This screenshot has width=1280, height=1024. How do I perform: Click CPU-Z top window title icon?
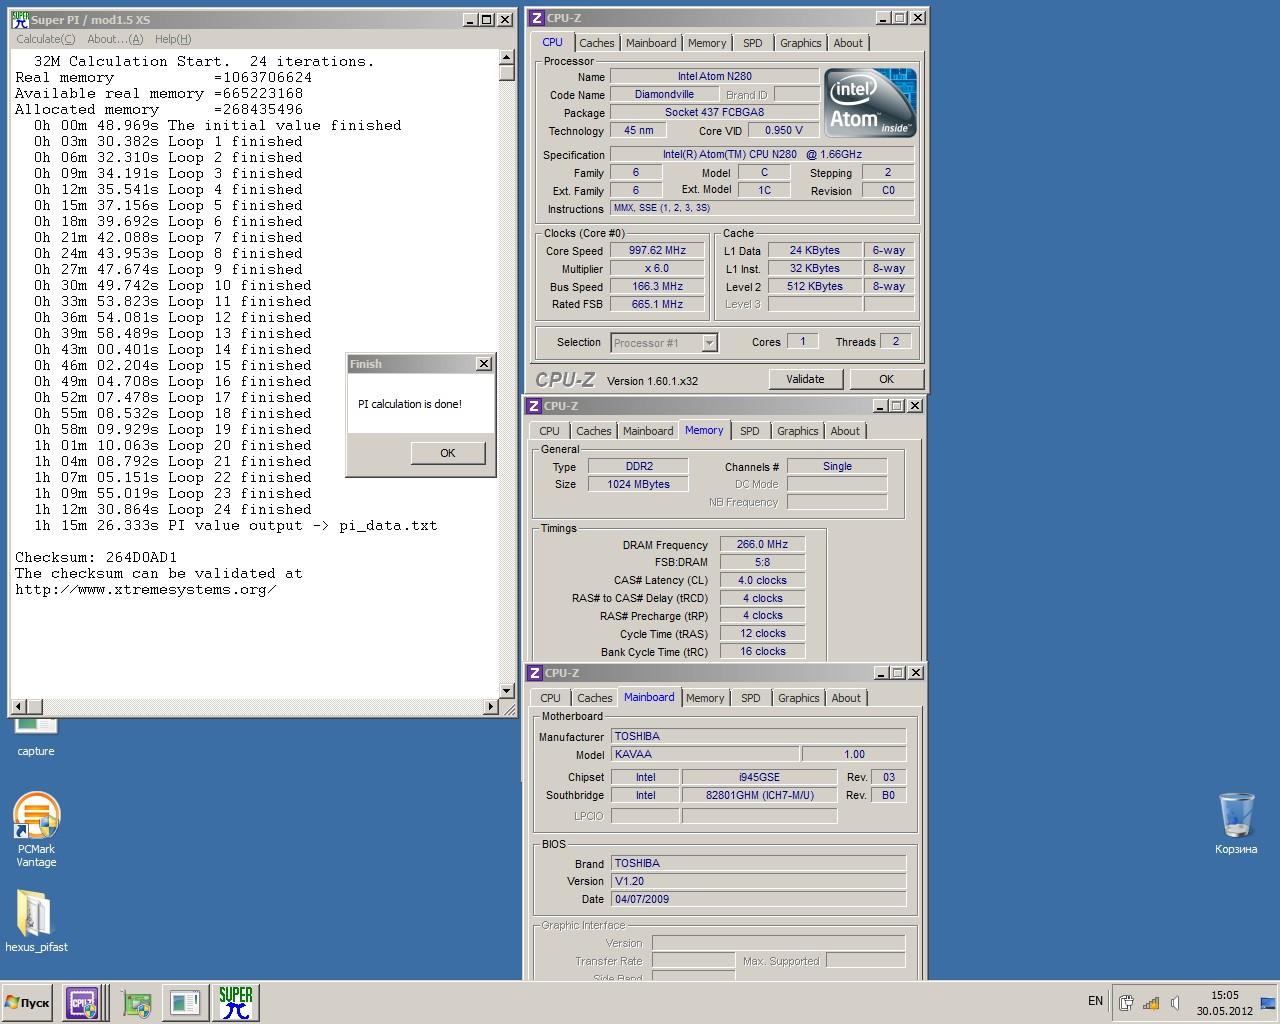(x=536, y=18)
